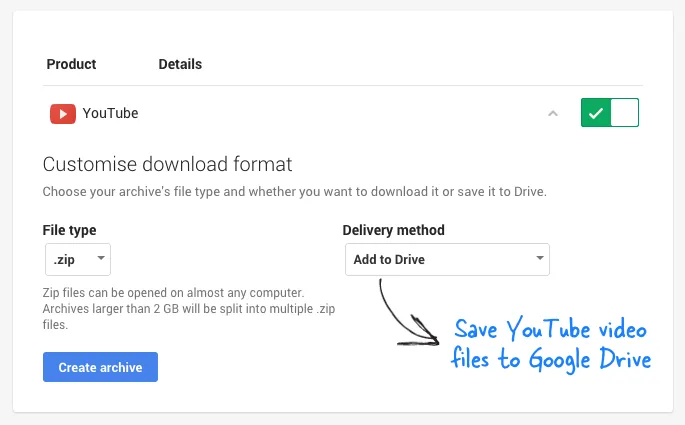
Task: Click the Product column header
Action: coord(71,64)
